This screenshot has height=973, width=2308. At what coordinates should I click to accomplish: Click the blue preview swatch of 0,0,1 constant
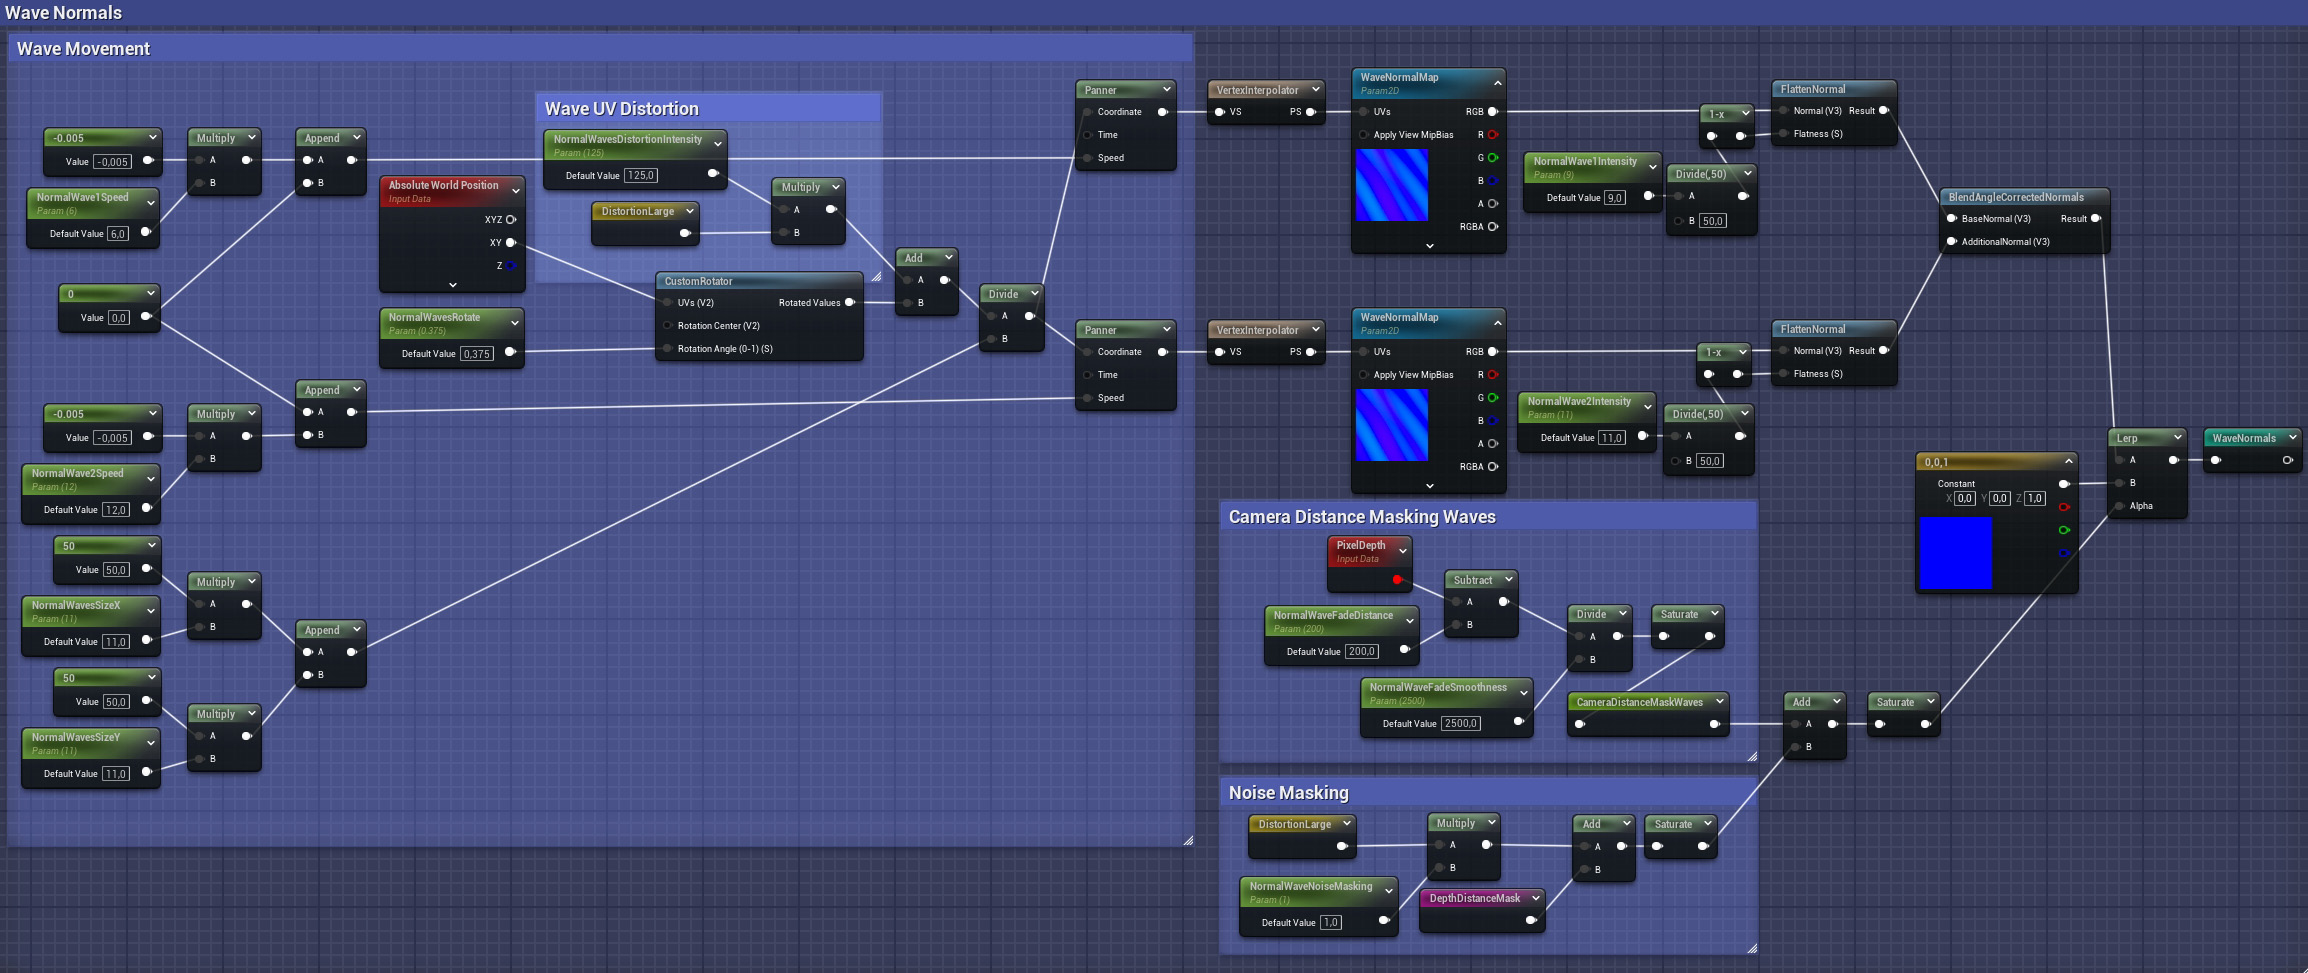point(1955,553)
